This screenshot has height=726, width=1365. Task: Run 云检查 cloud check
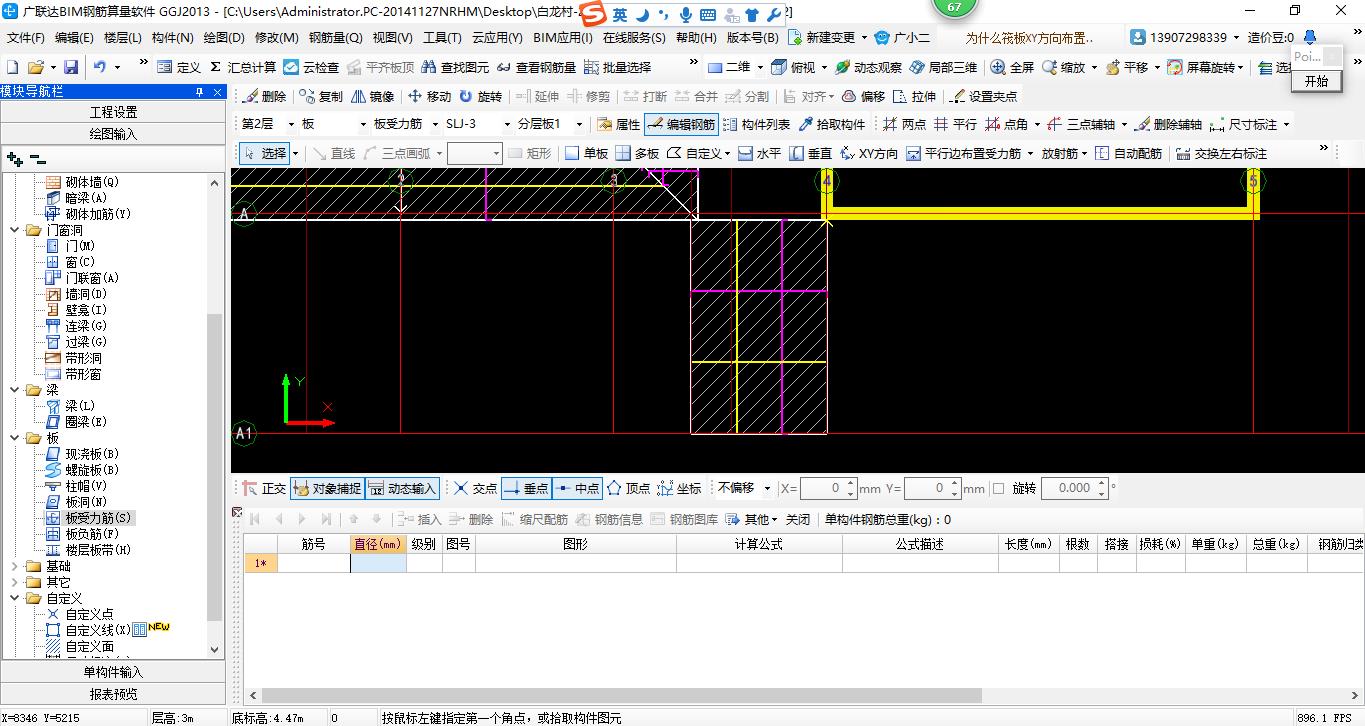(311, 67)
